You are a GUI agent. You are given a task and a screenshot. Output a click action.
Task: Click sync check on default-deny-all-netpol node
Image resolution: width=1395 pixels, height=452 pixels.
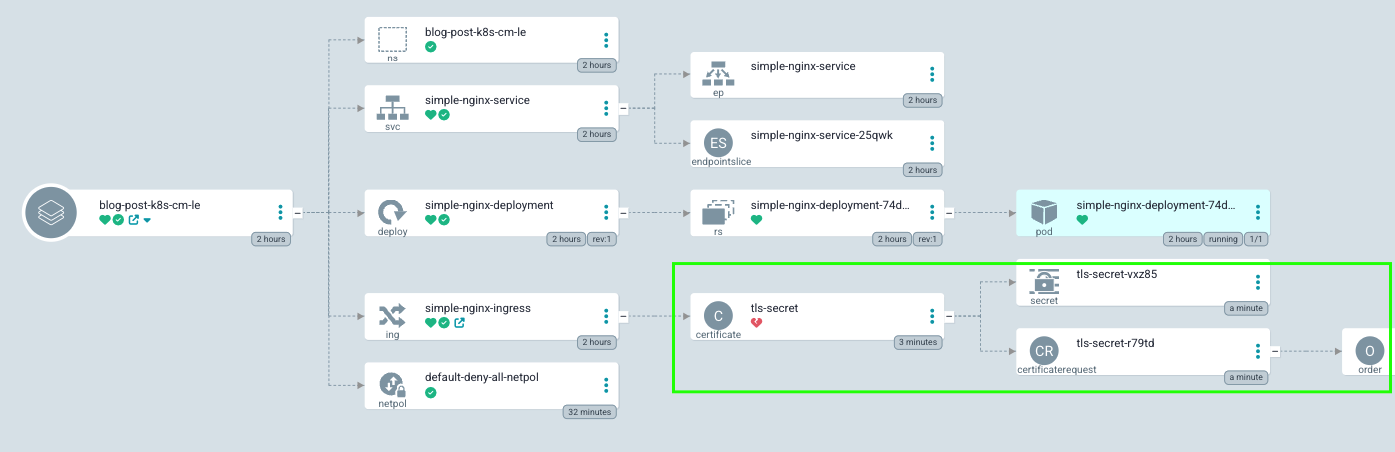(431, 393)
